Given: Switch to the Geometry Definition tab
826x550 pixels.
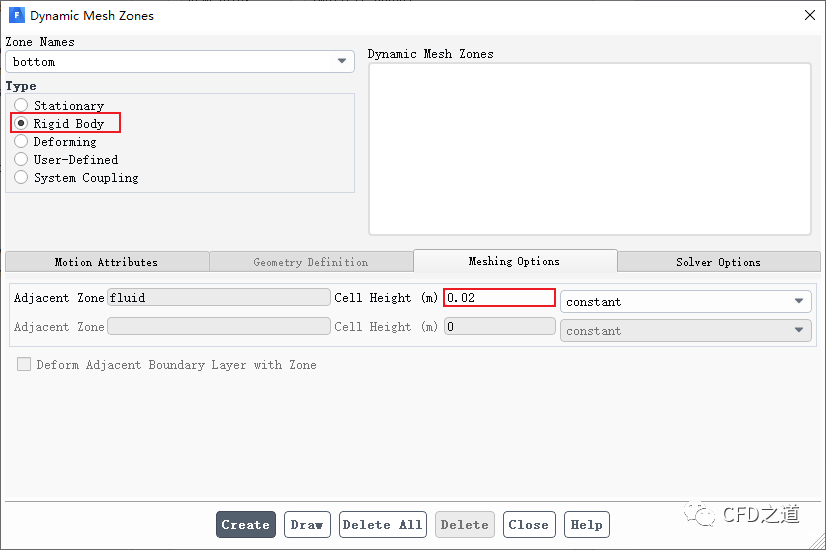Looking at the screenshot, I should click(x=311, y=262).
